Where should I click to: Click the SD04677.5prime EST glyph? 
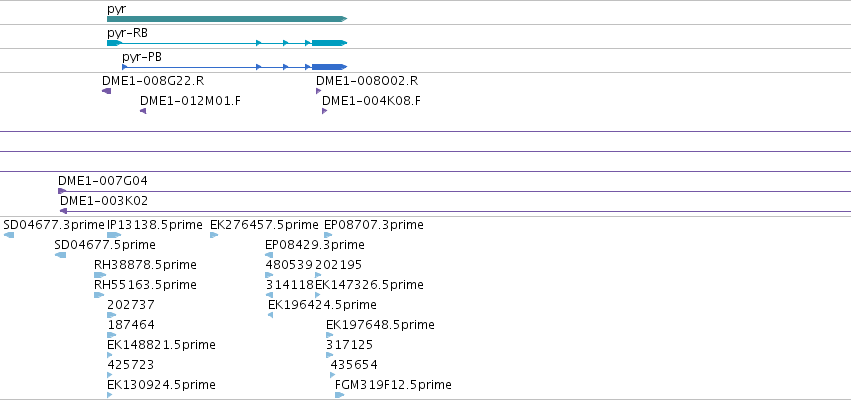pos(60,255)
